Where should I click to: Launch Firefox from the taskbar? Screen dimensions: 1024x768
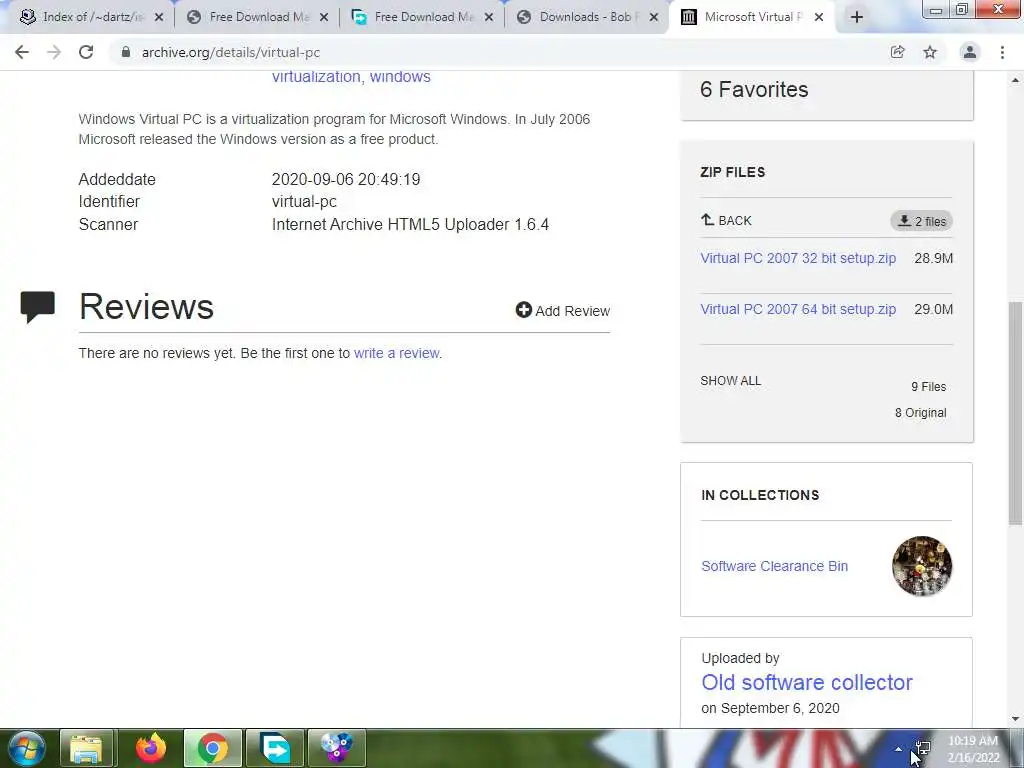pos(151,748)
